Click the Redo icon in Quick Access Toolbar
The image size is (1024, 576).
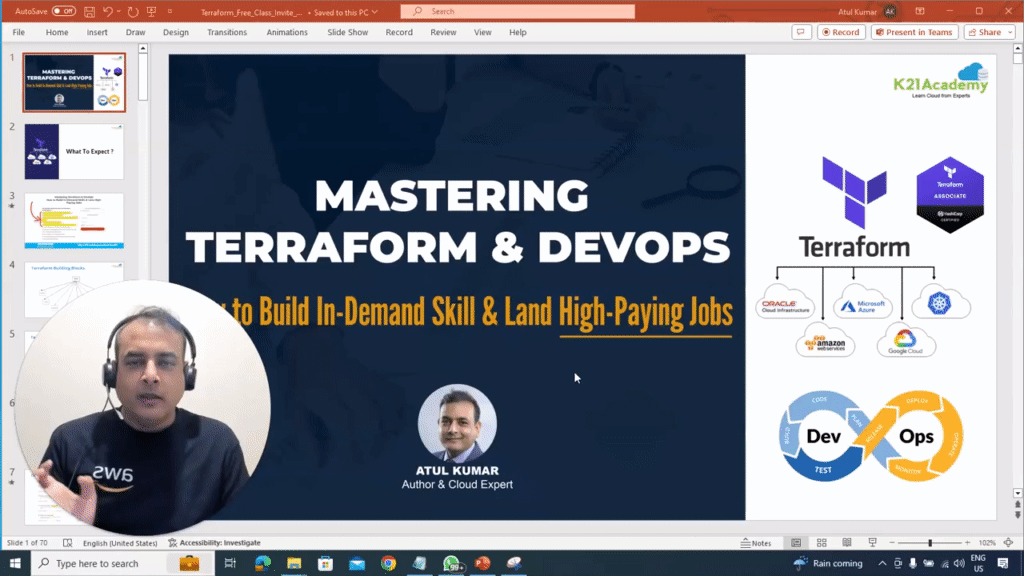pyautogui.click(x=133, y=11)
